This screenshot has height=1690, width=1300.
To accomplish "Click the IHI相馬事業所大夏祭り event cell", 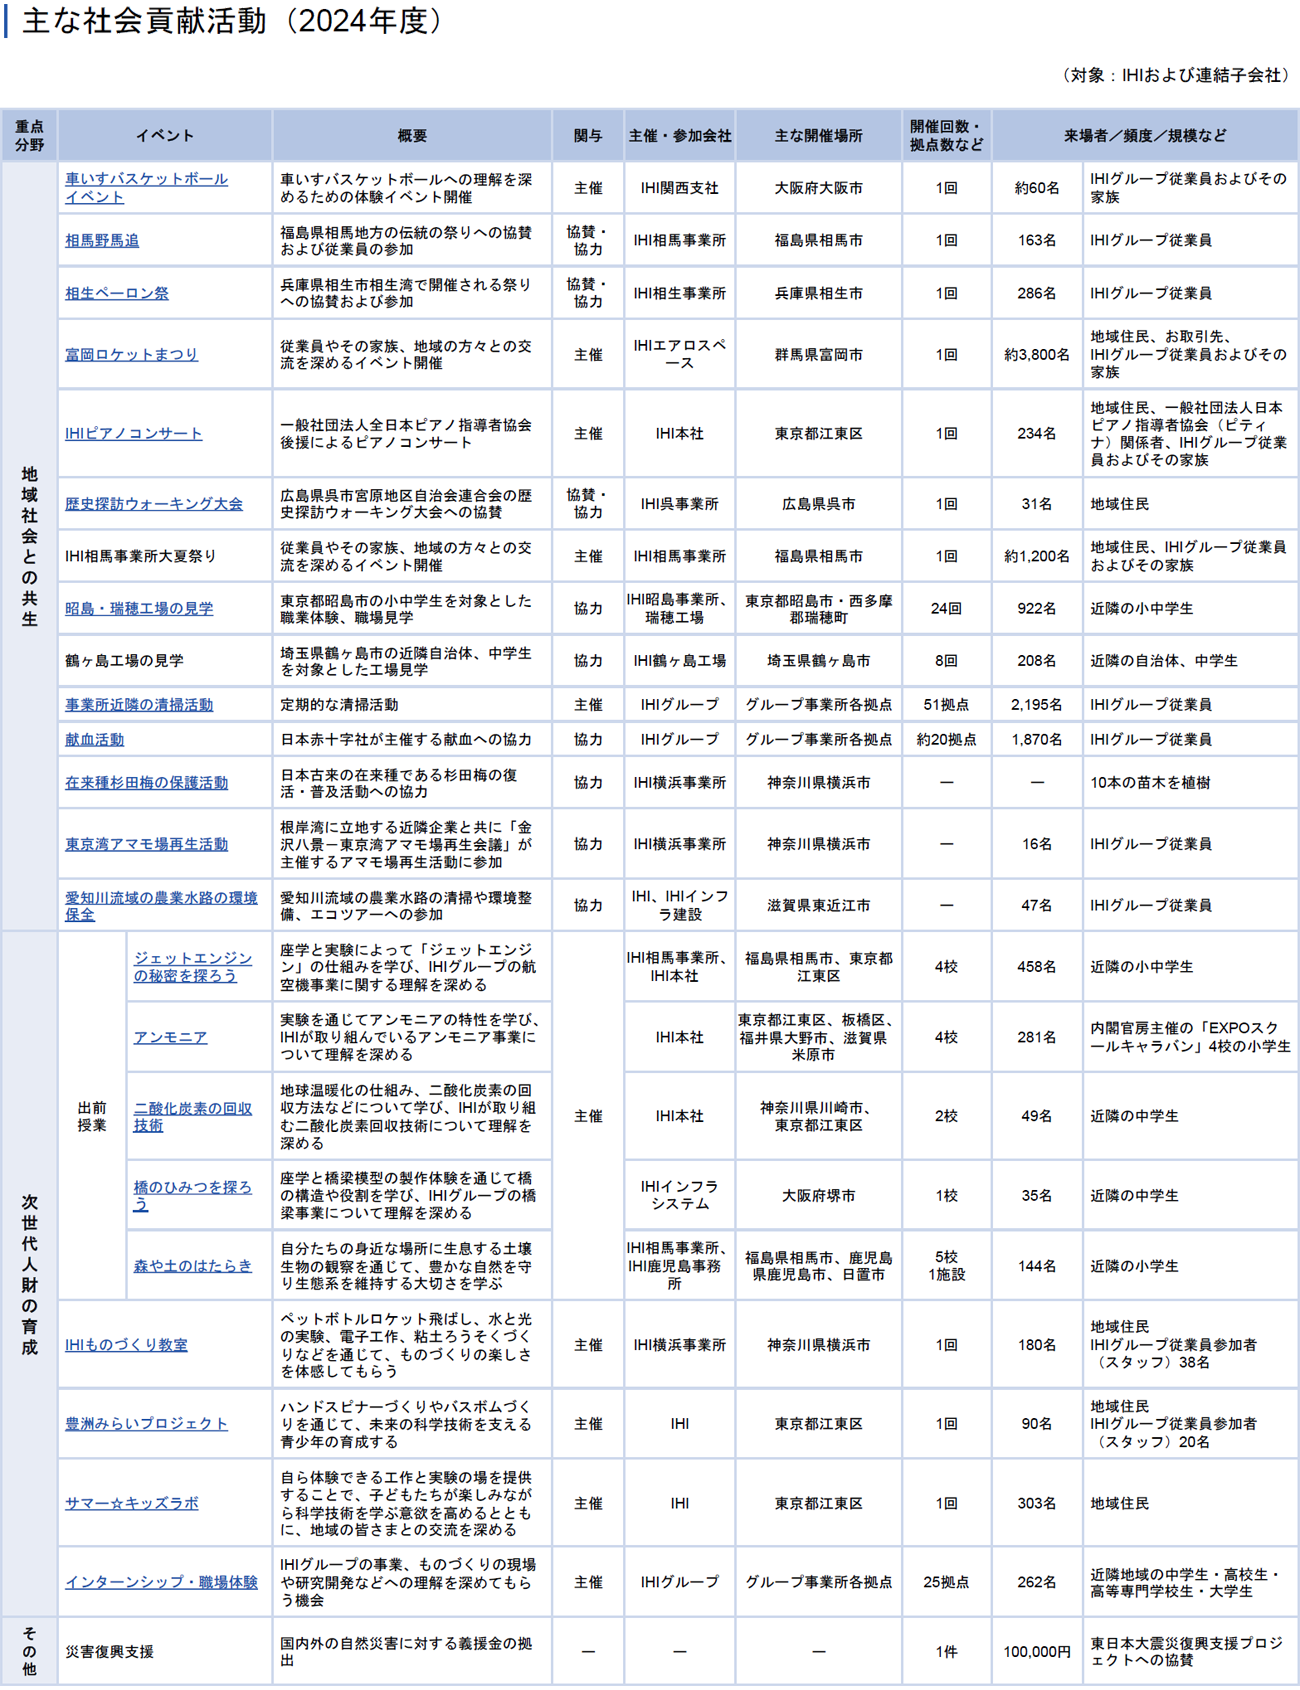I will 165,556.
